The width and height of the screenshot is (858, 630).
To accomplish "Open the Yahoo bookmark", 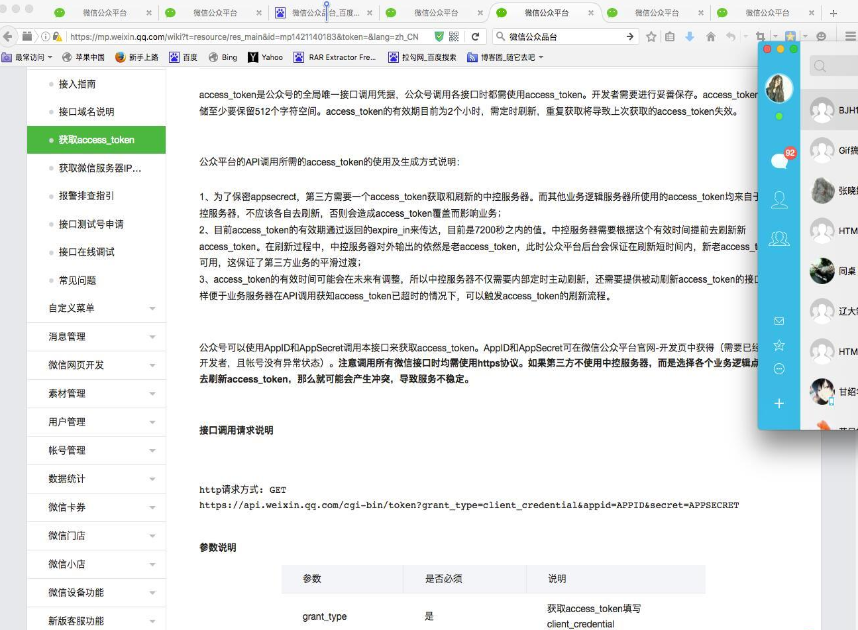I will tap(265, 57).
